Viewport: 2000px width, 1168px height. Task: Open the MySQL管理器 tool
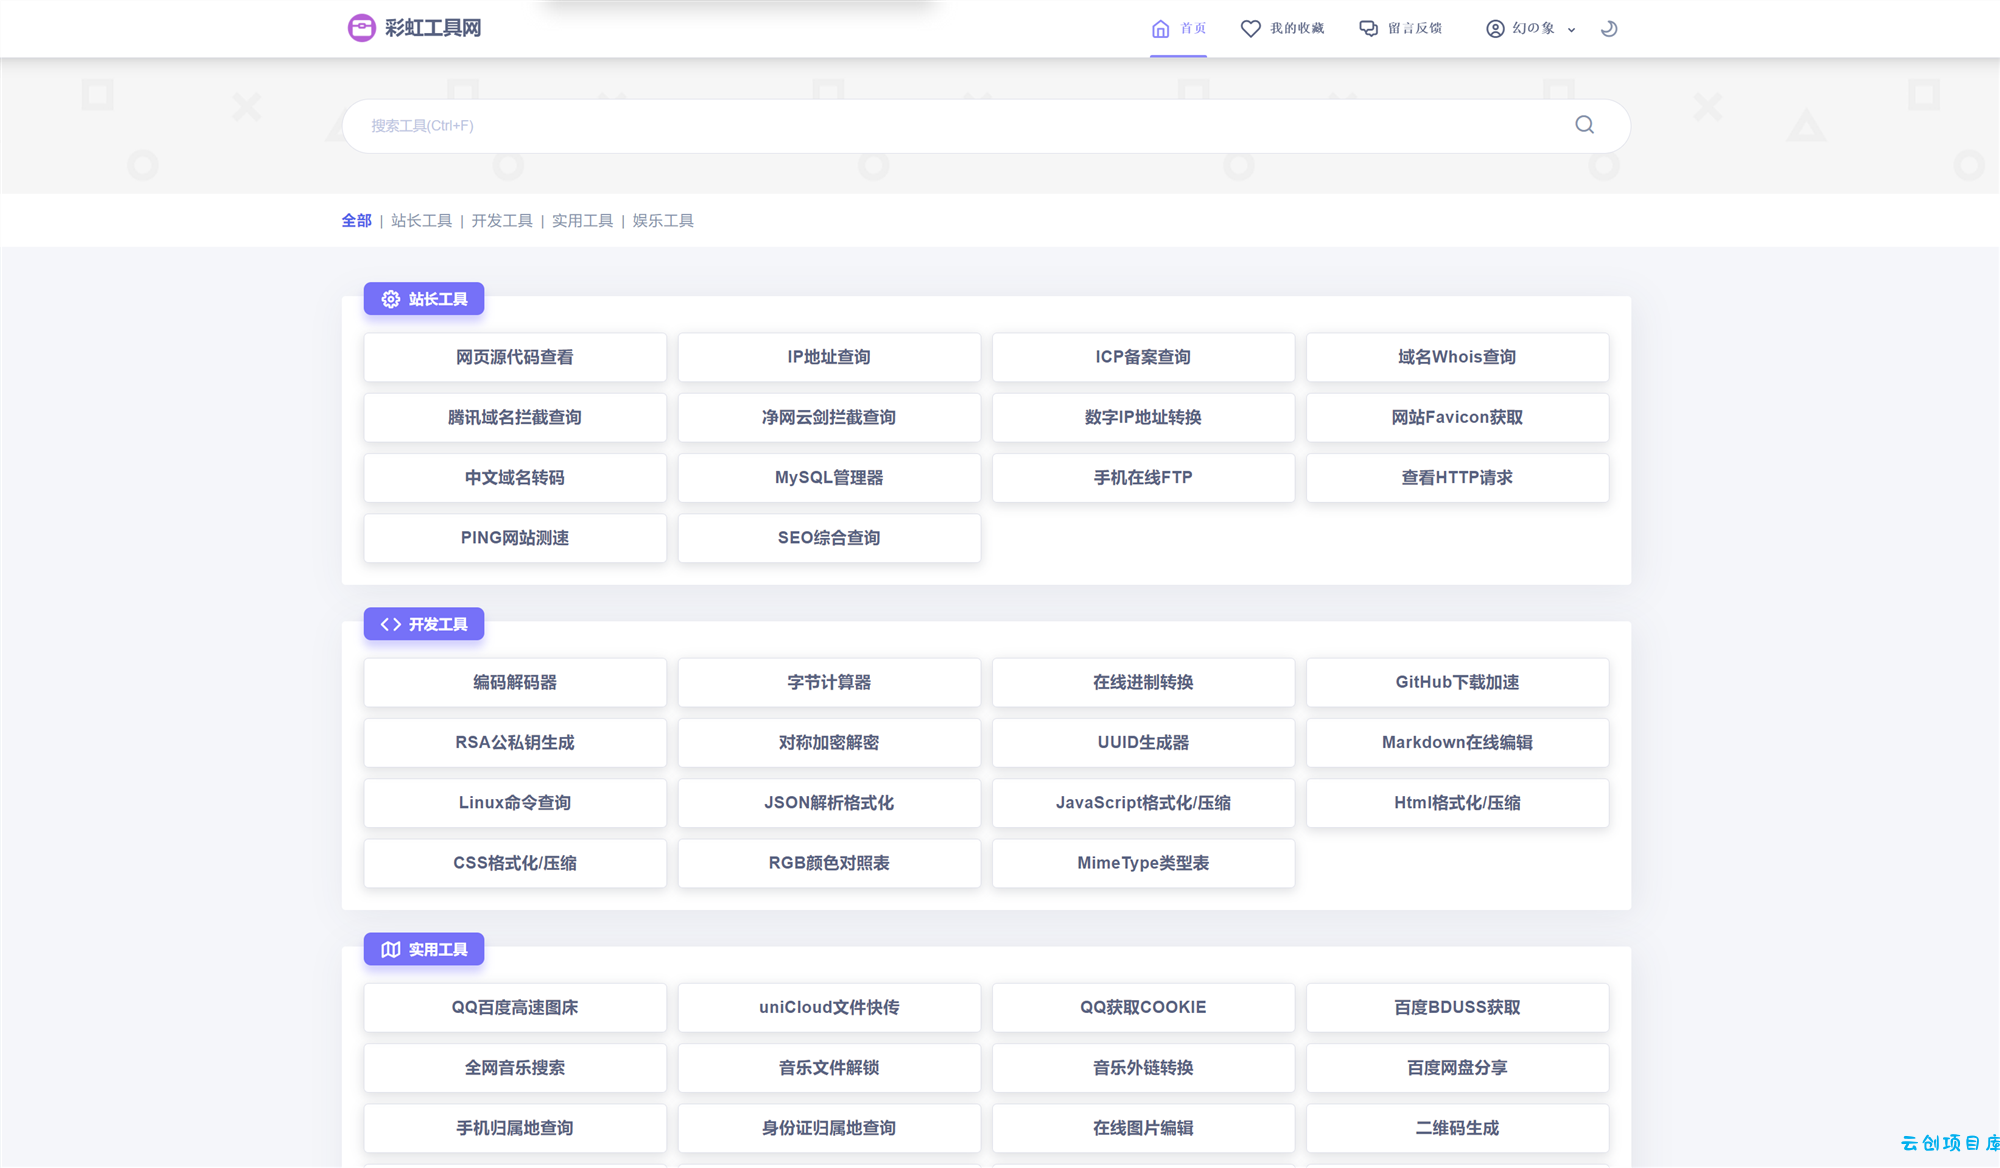coord(829,478)
